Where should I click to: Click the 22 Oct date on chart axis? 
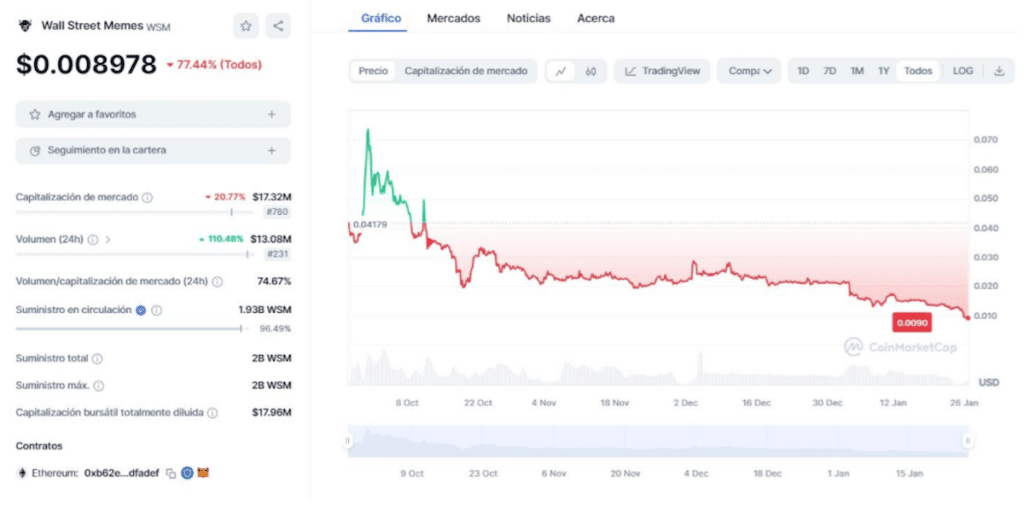tap(478, 403)
